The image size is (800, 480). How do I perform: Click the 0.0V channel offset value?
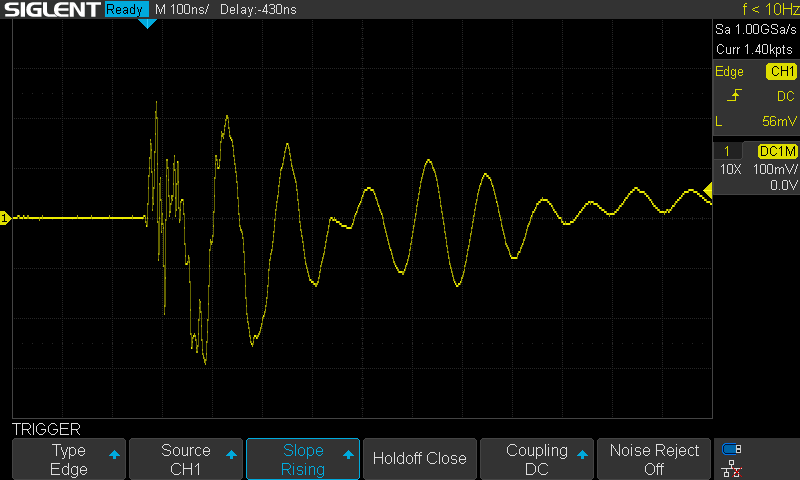[783, 185]
